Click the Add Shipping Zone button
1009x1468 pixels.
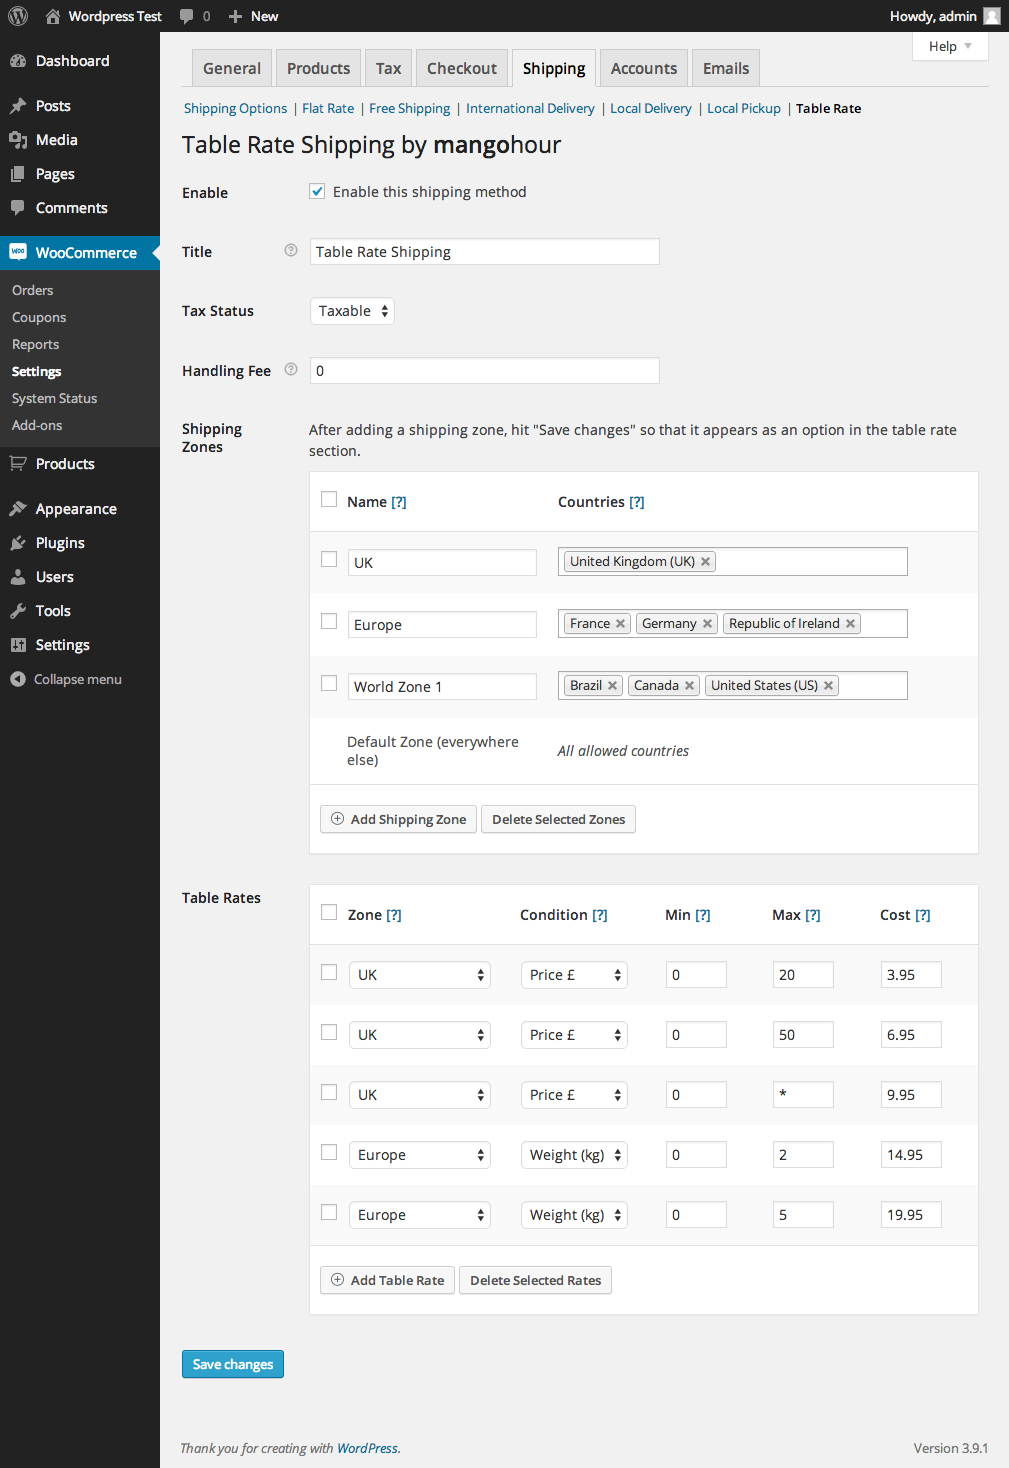pyautogui.click(x=398, y=819)
